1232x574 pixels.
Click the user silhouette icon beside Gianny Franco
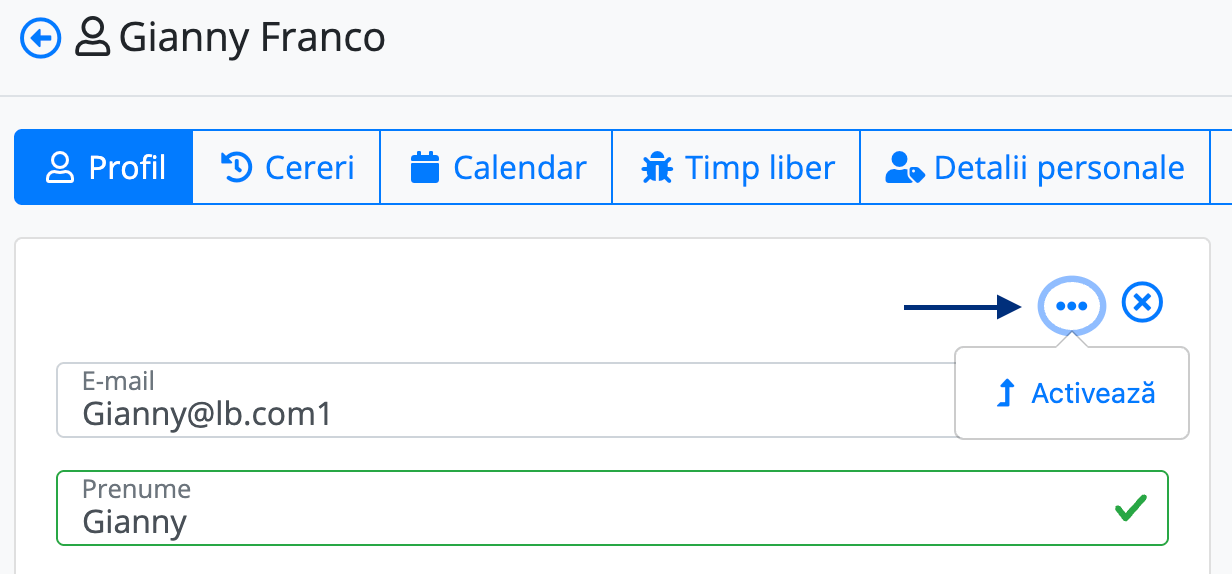coord(93,39)
